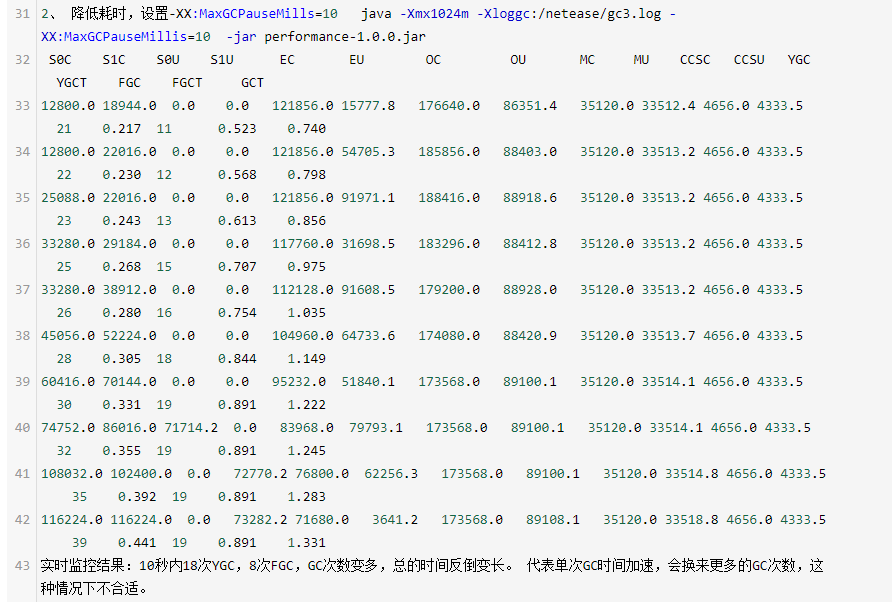Click value 0.798 under line 34

click(307, 175)
